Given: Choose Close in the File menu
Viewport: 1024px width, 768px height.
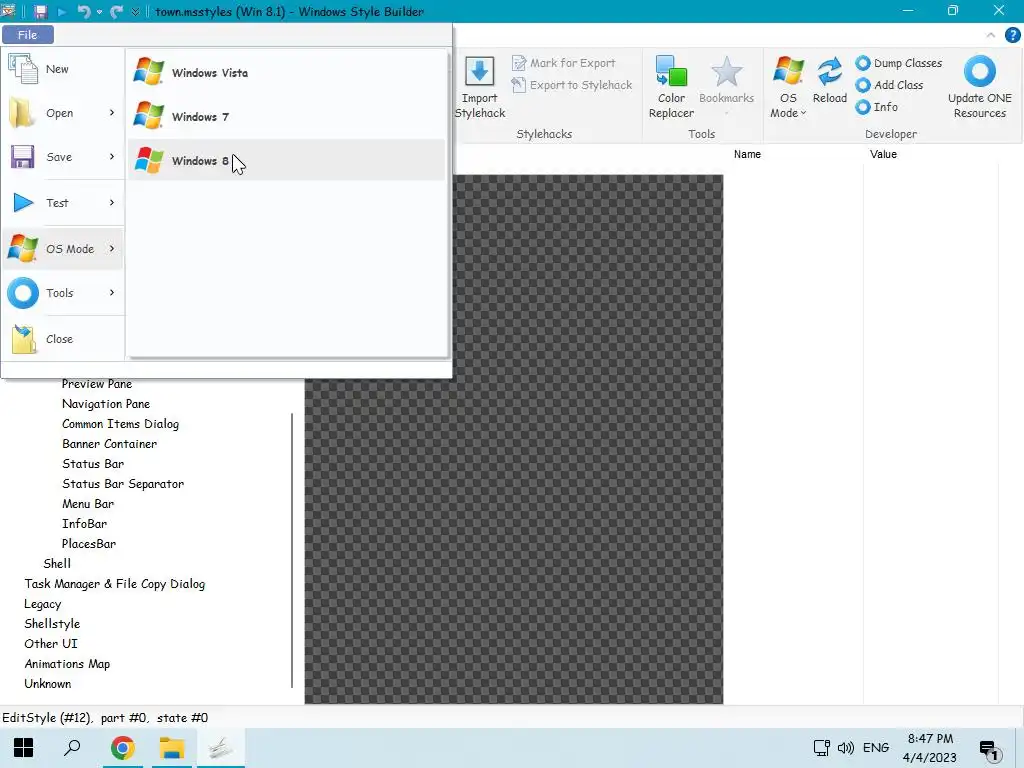Looking at the screenshot, I should [x=63, y=339].
